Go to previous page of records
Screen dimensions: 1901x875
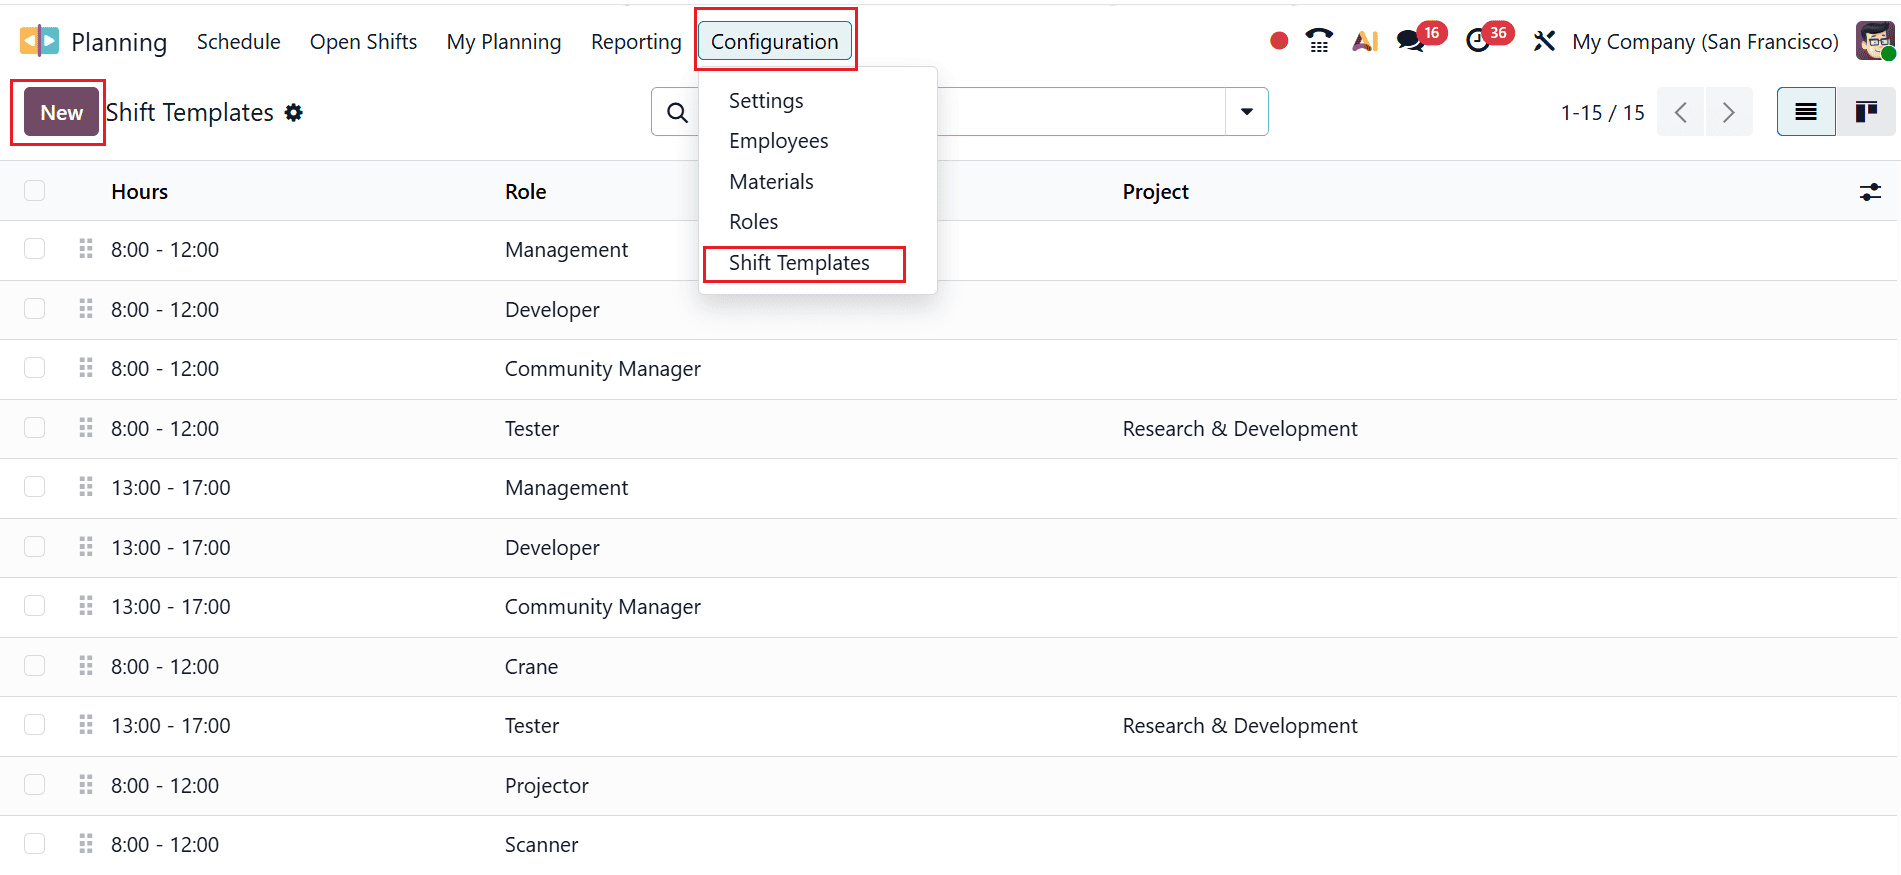coord(1681,112)
